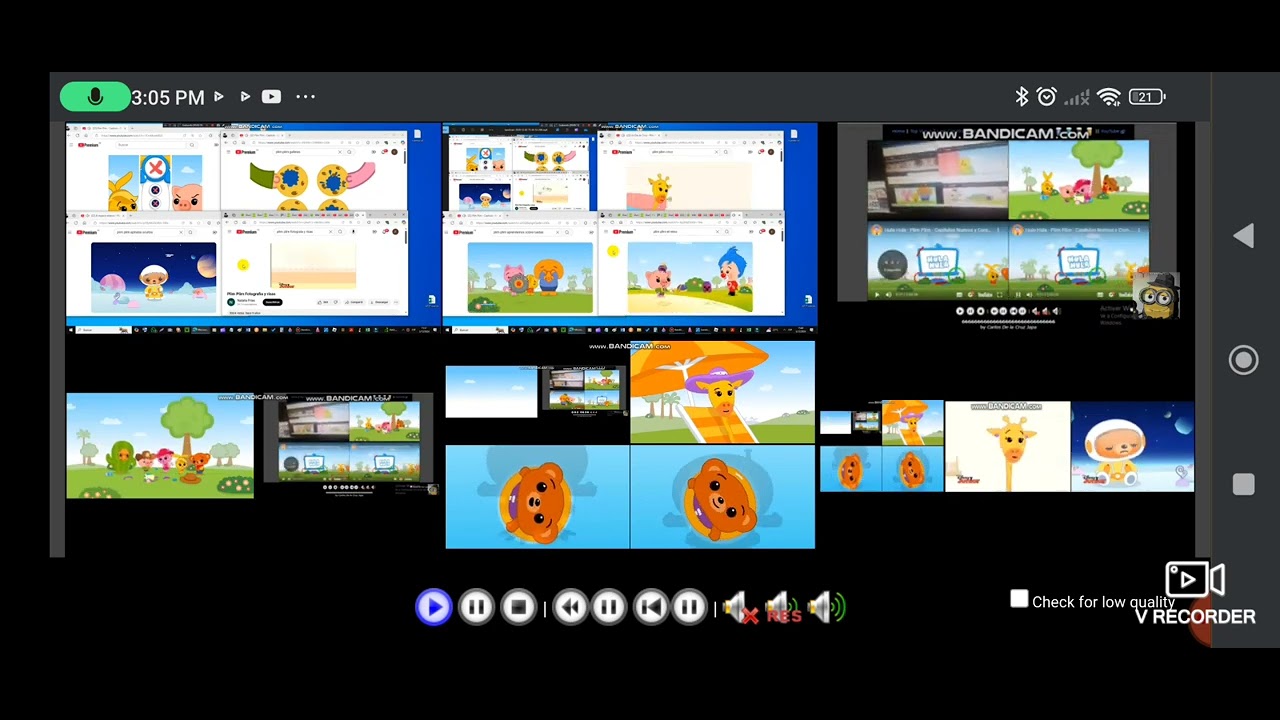The width and height of the screenshot is (1280, 720).
Task: Click the stop button with square symbol
Action: pyautogui.click(x=518, y=607)
